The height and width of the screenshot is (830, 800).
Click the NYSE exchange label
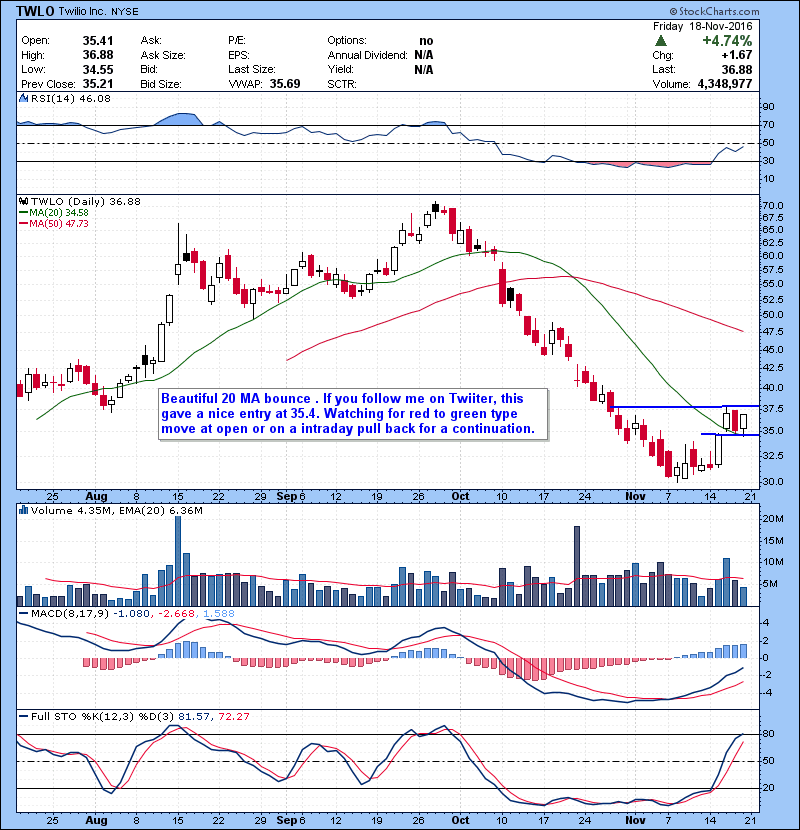(125, 12)
